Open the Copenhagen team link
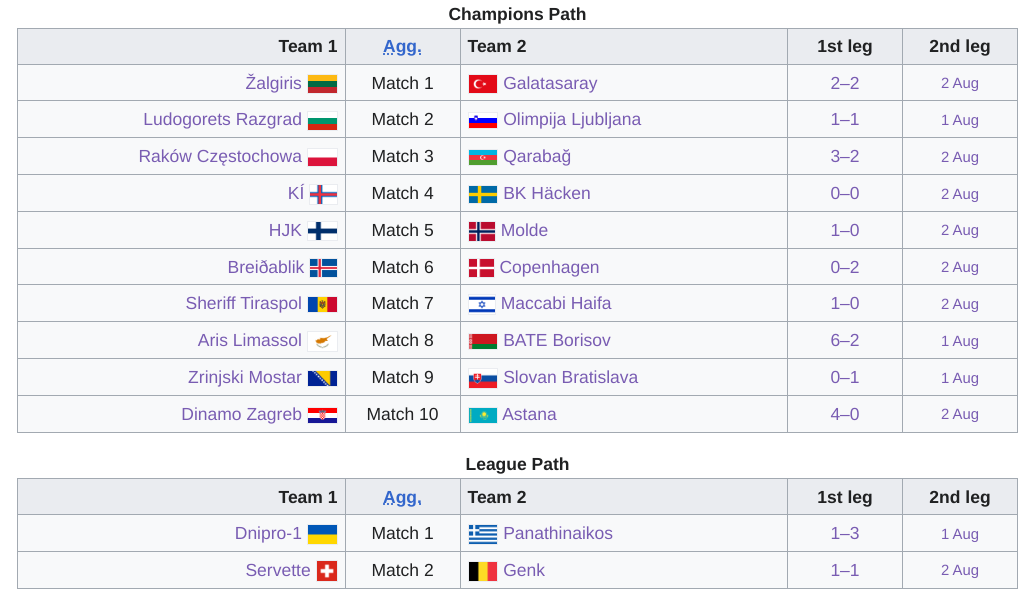Image resolution: width=1036 pixels, height=605 pixels. 549,267
